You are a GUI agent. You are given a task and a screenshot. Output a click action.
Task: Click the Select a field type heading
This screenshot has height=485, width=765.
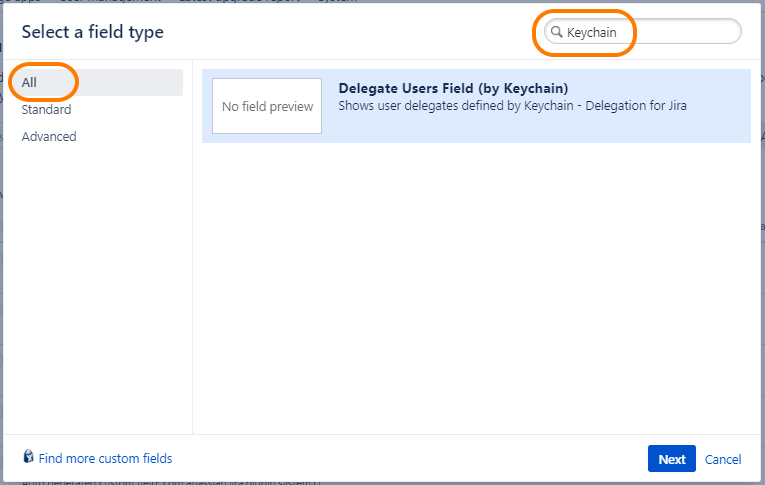(92, 32)
